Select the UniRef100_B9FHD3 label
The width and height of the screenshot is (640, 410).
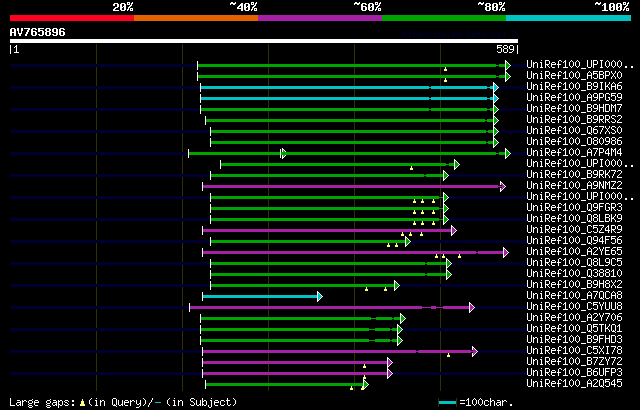tap(574, 340)
